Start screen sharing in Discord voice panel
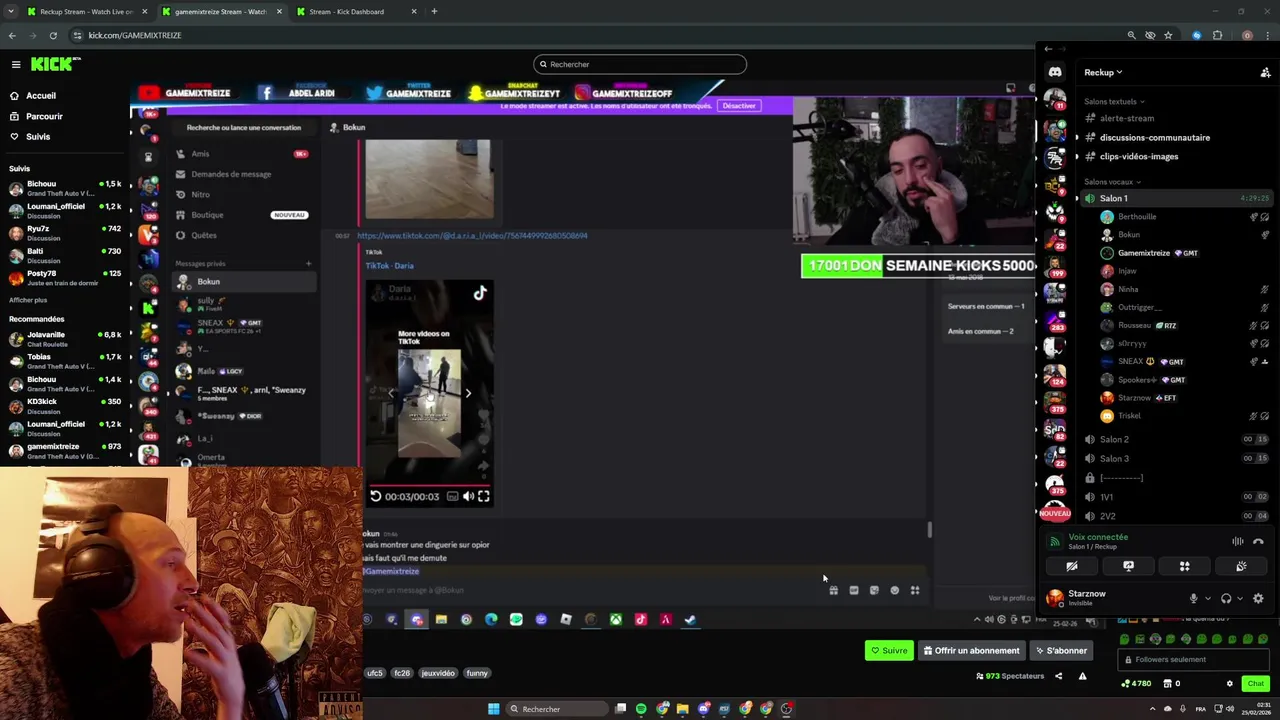Screen dimensions: 1280x720 coord(1128,566)
